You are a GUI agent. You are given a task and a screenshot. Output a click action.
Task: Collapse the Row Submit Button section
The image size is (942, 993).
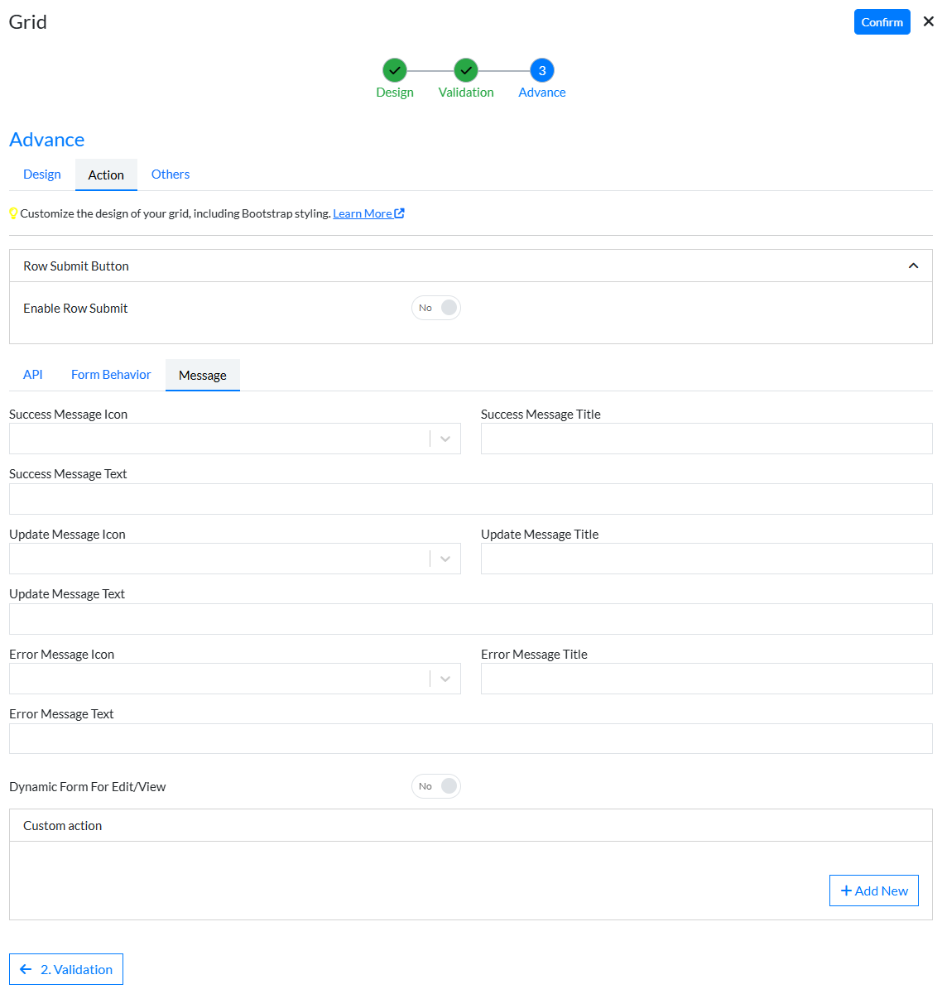coord(913,265)
